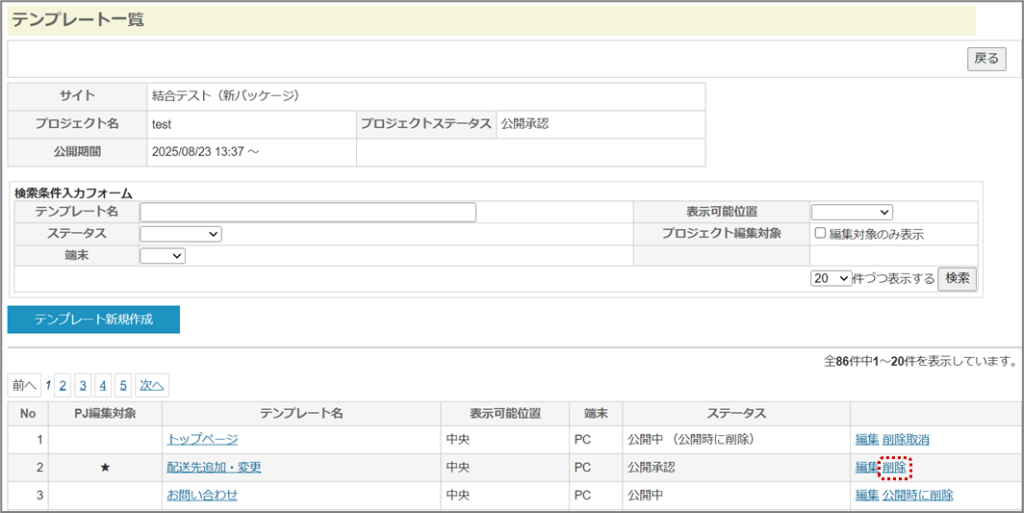Go to the 前へ previous page
This screenshot has height=513, width=1024.
click(25, 385)
